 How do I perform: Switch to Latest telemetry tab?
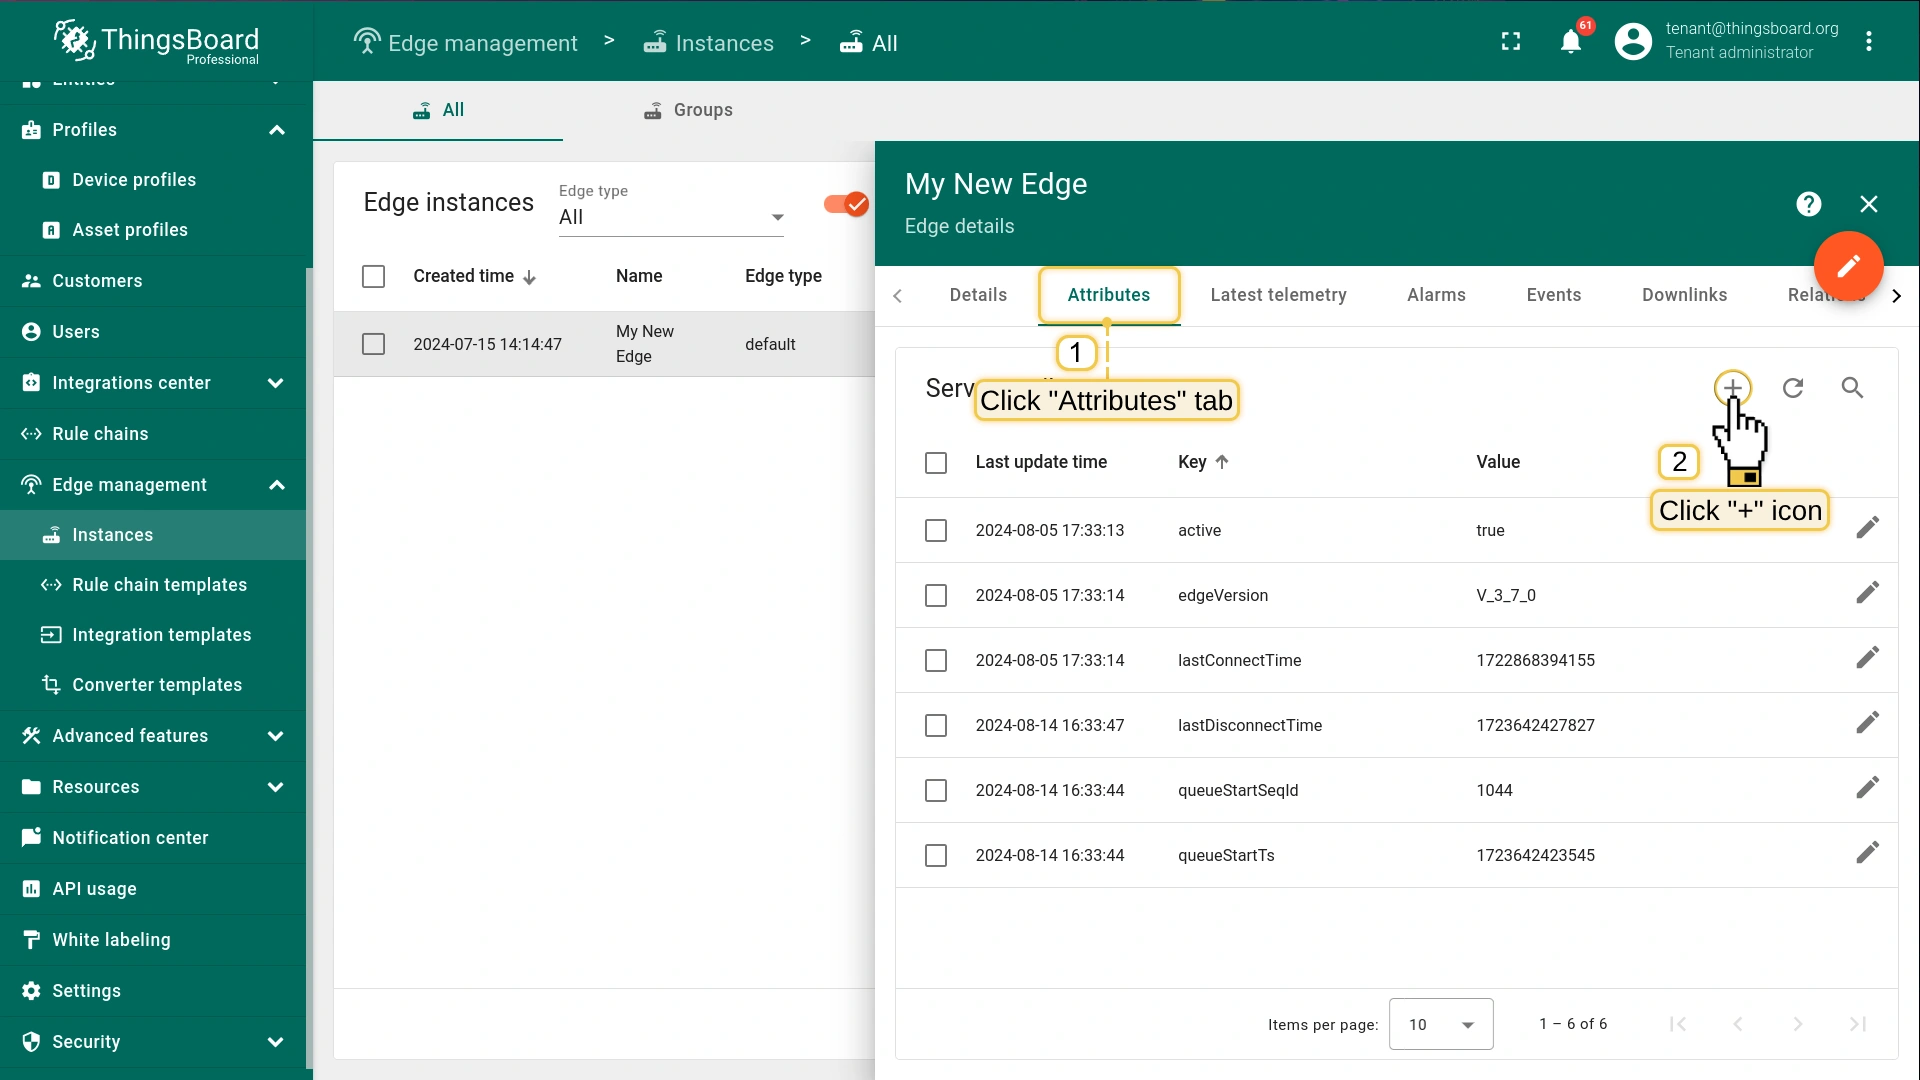pyautogui.click(x=1278, y=295)
